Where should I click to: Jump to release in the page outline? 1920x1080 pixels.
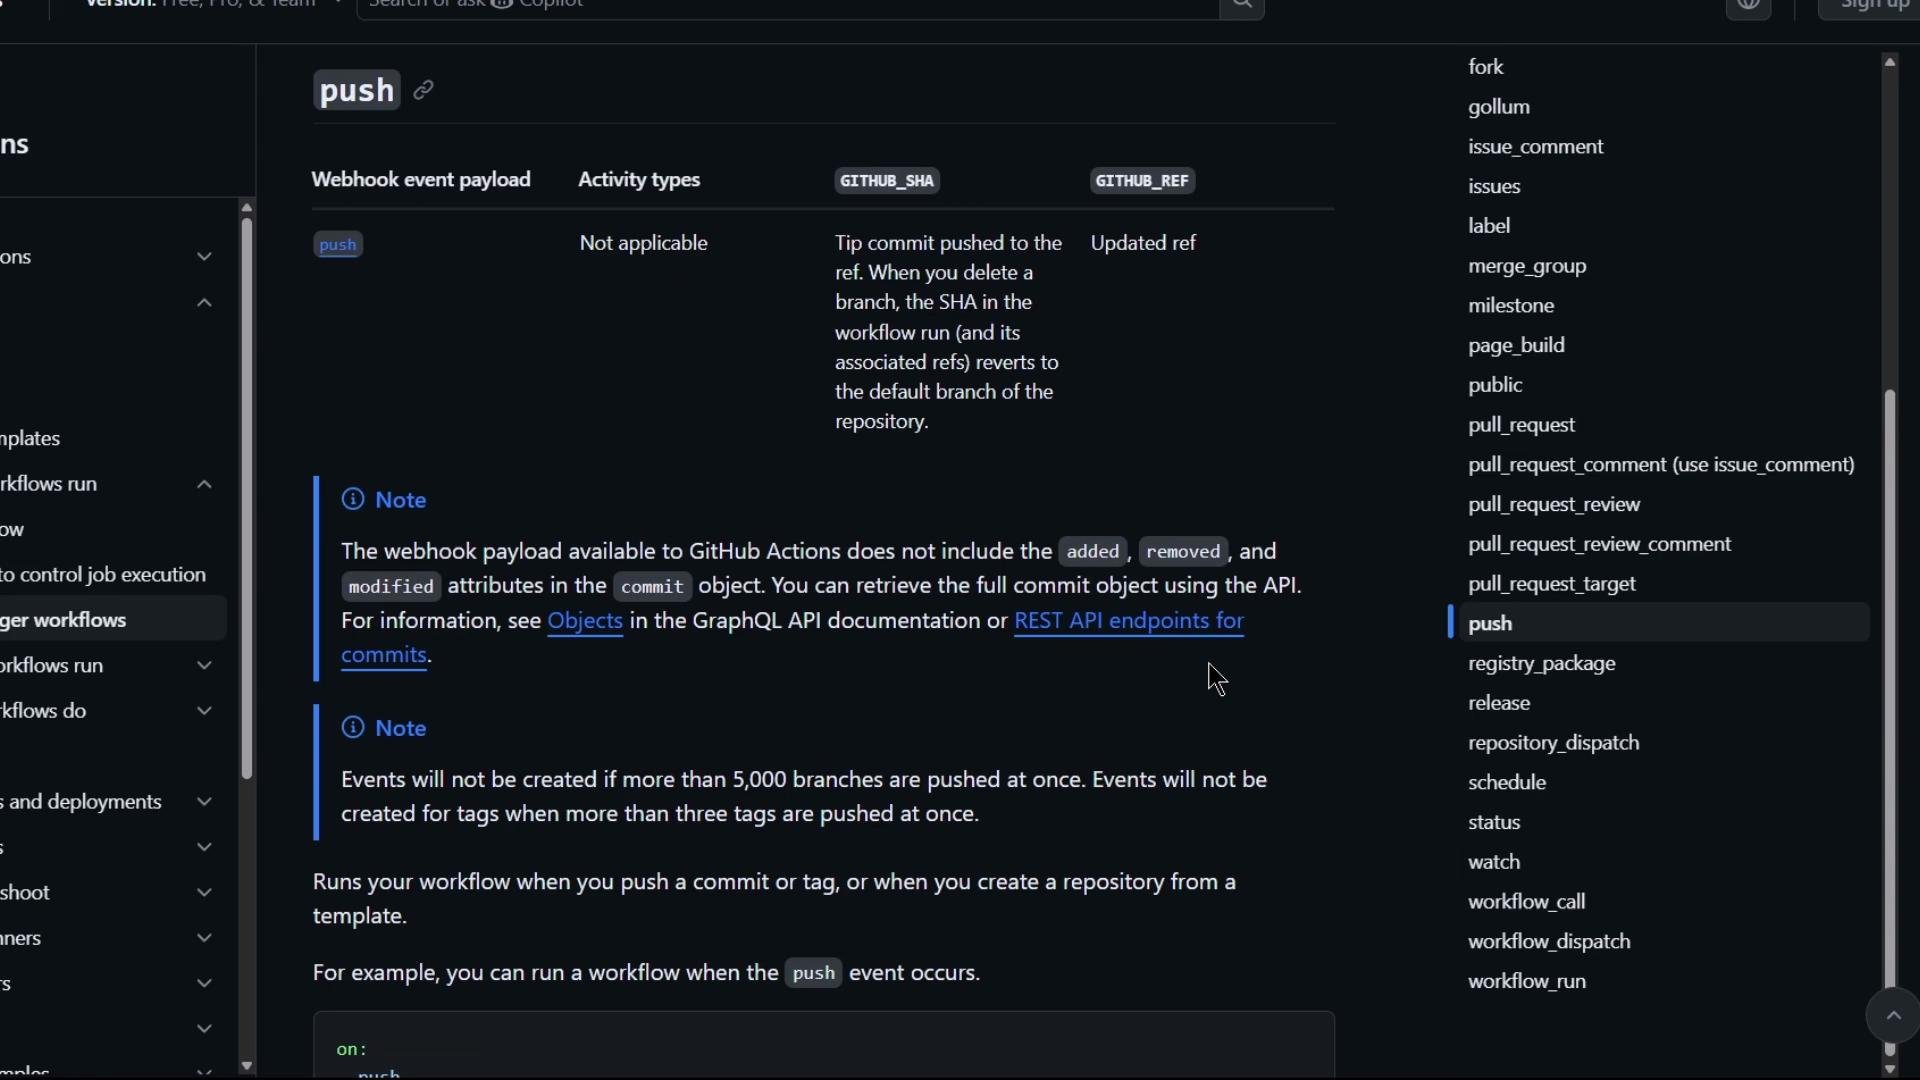point(1499,703)
